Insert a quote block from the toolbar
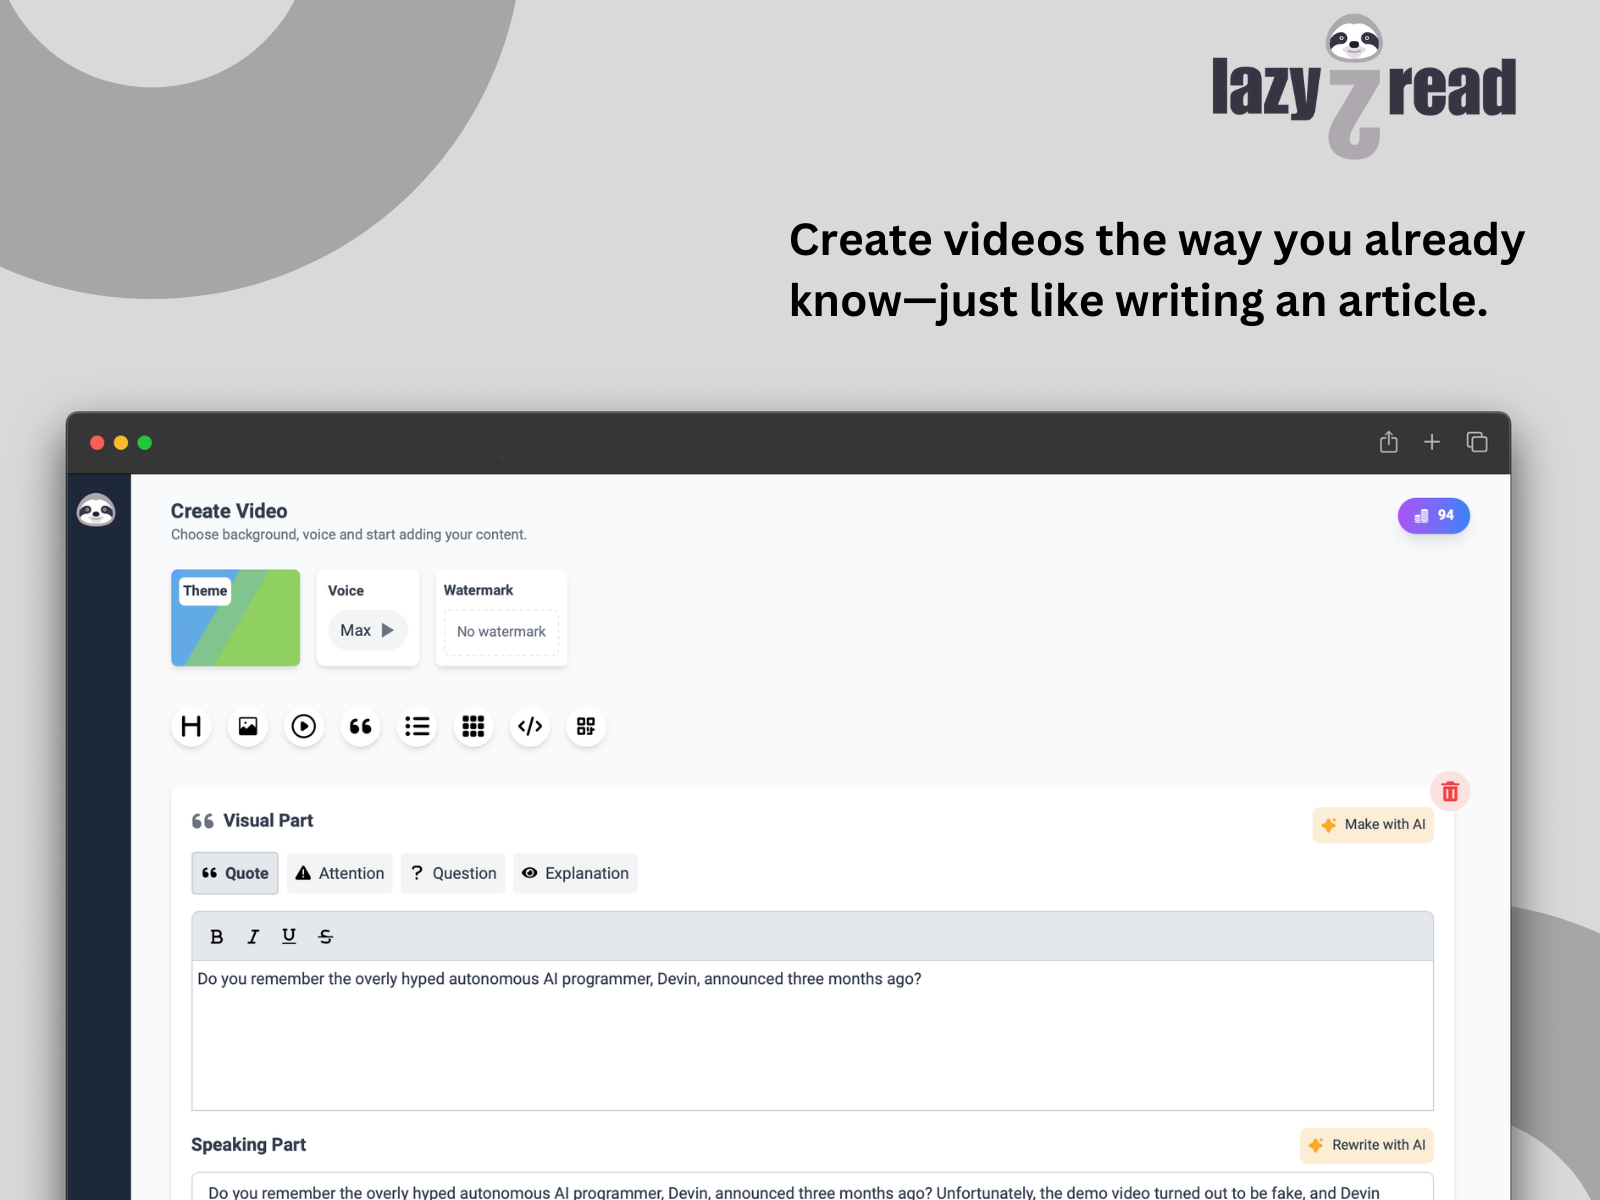The width and height of the screenshot is (1600, 1200). click(361, 726)
